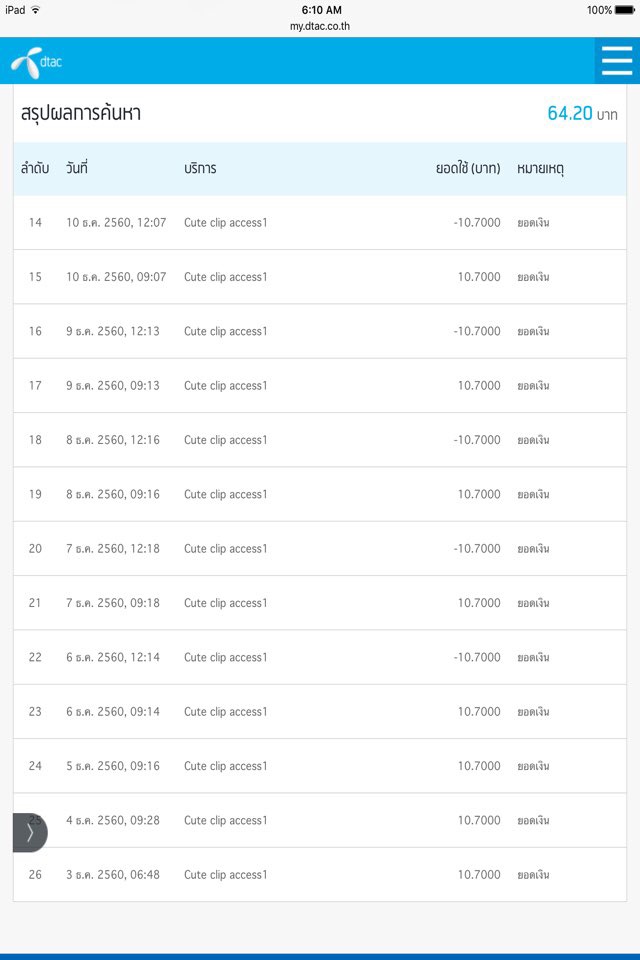Select row 20 dated 7 ธ.ค. 12:18
Screen dimensions: 640x960
(320, 549)
